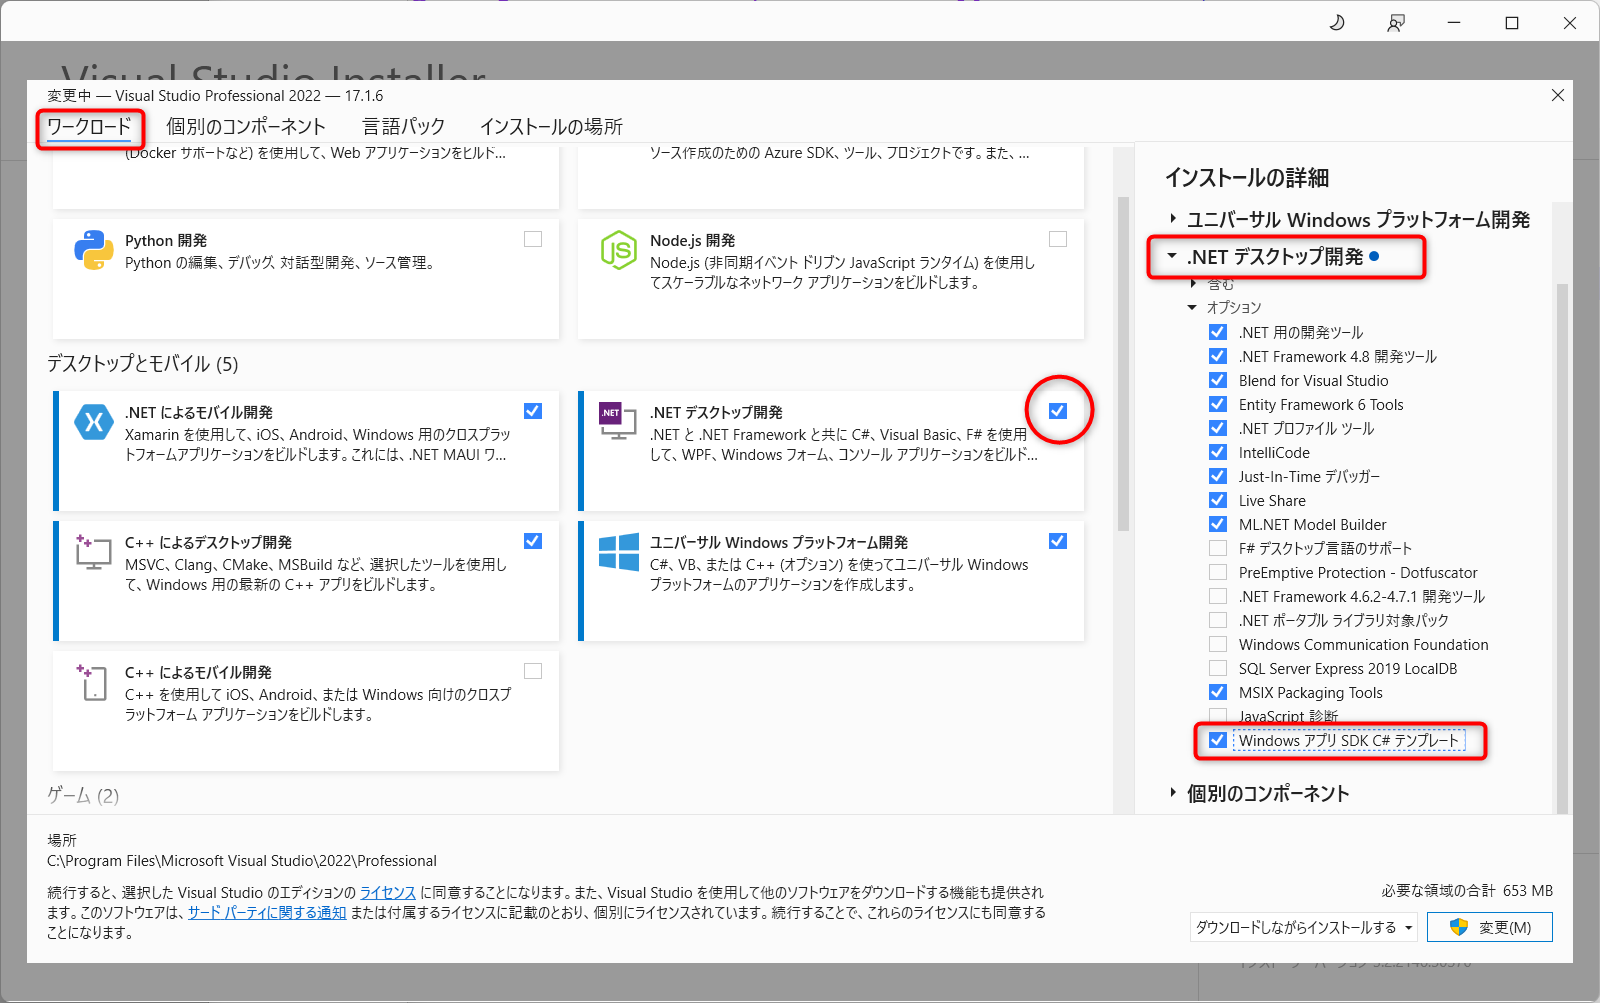Click the Python workload icon

click(94, 250)
